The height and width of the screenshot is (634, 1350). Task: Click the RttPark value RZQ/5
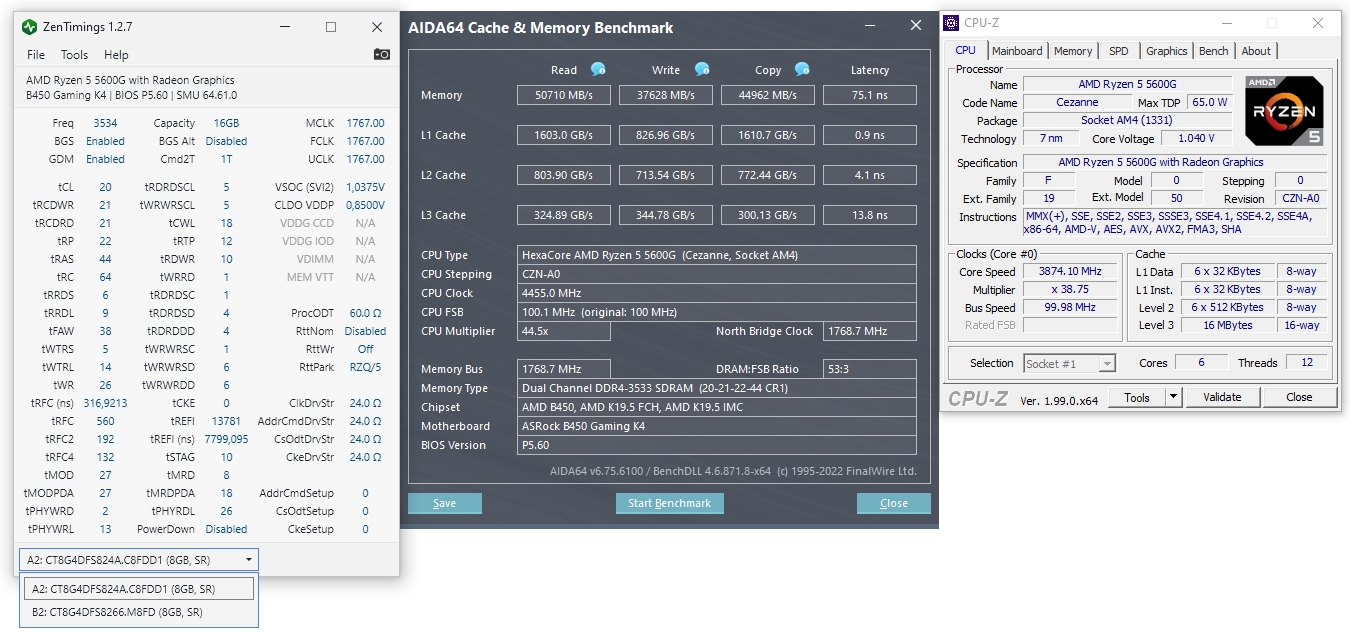[365, 367]
